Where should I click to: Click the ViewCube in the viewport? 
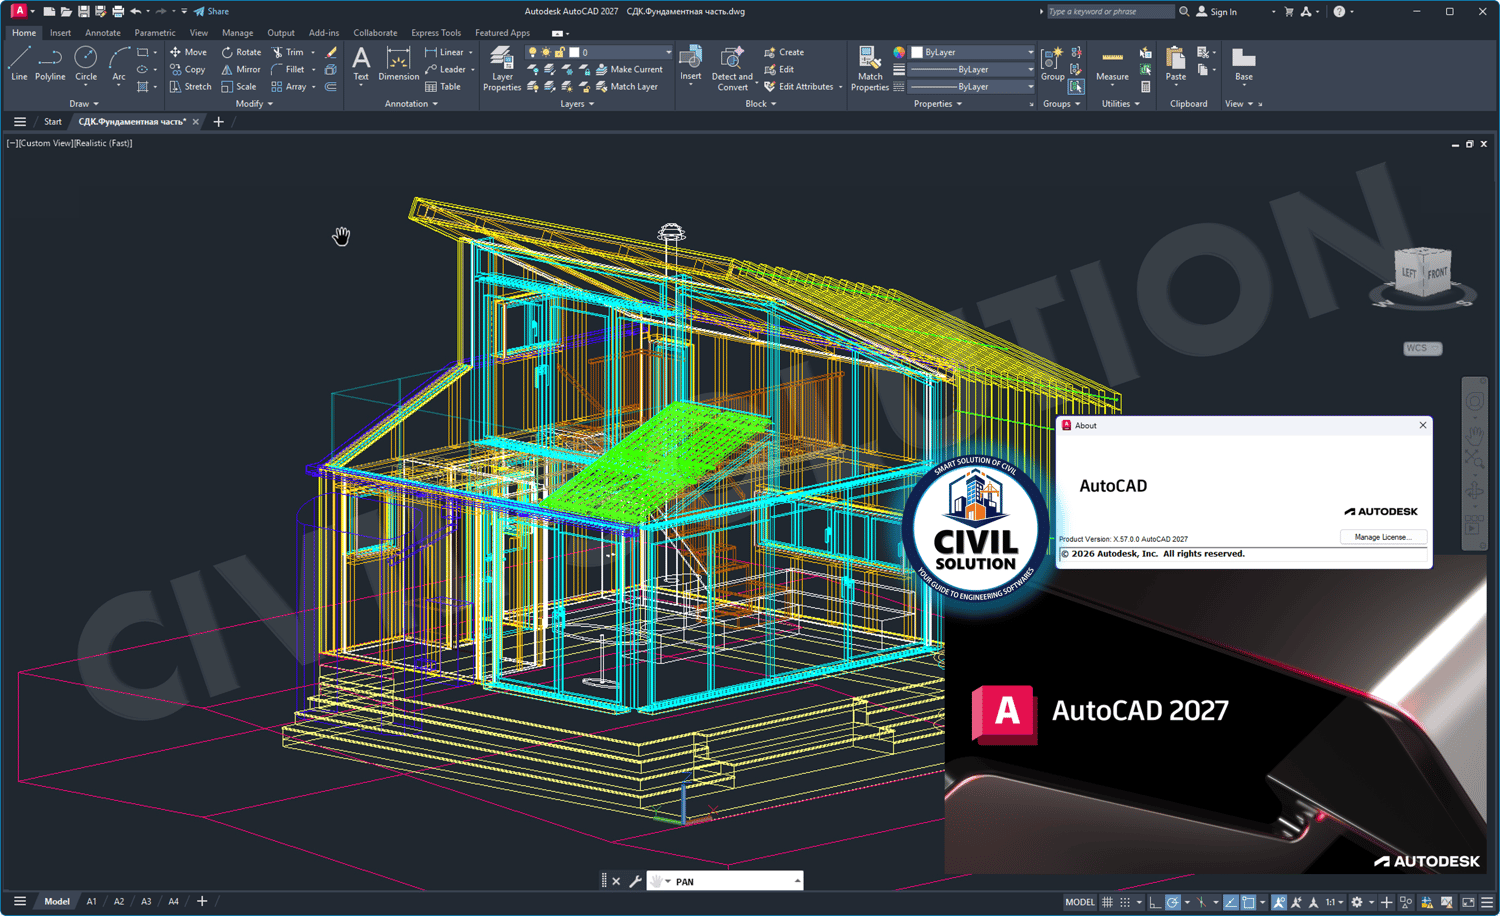pos(1423,275)
